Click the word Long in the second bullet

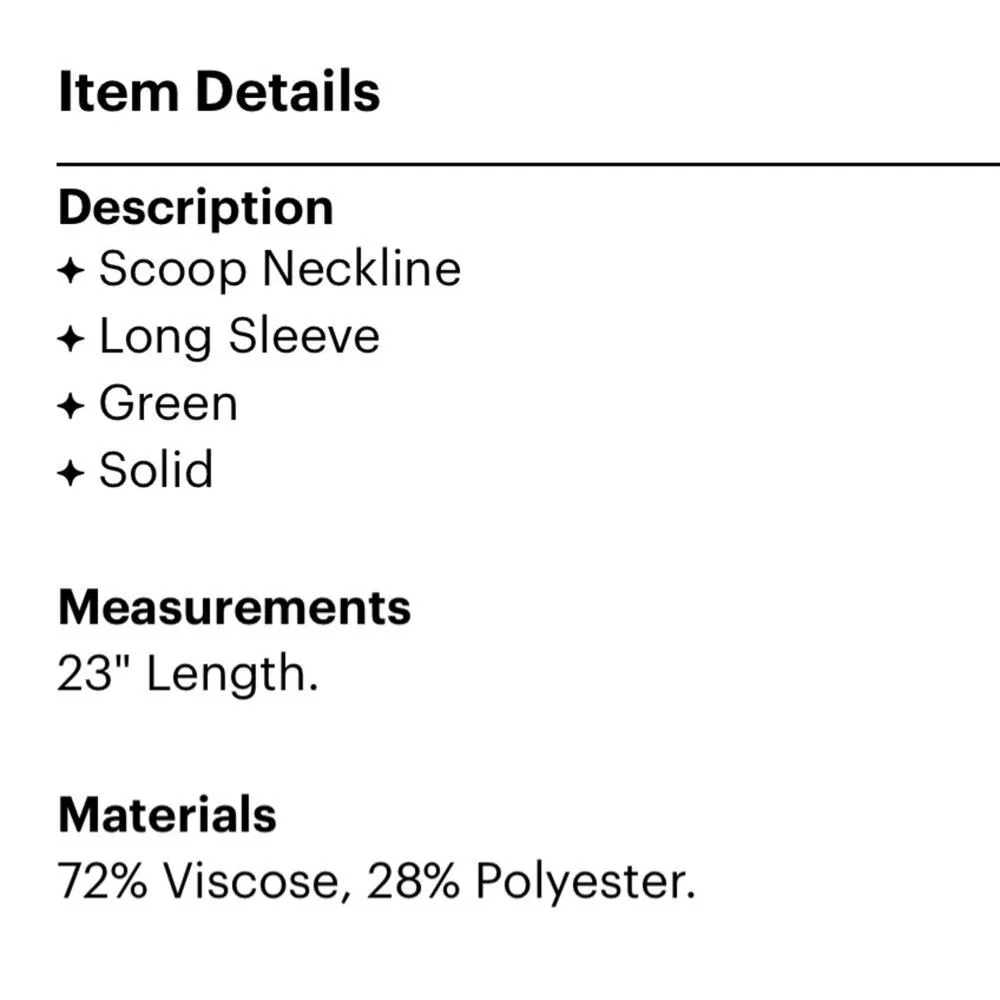pyautogui.click(x=155, y=337)
